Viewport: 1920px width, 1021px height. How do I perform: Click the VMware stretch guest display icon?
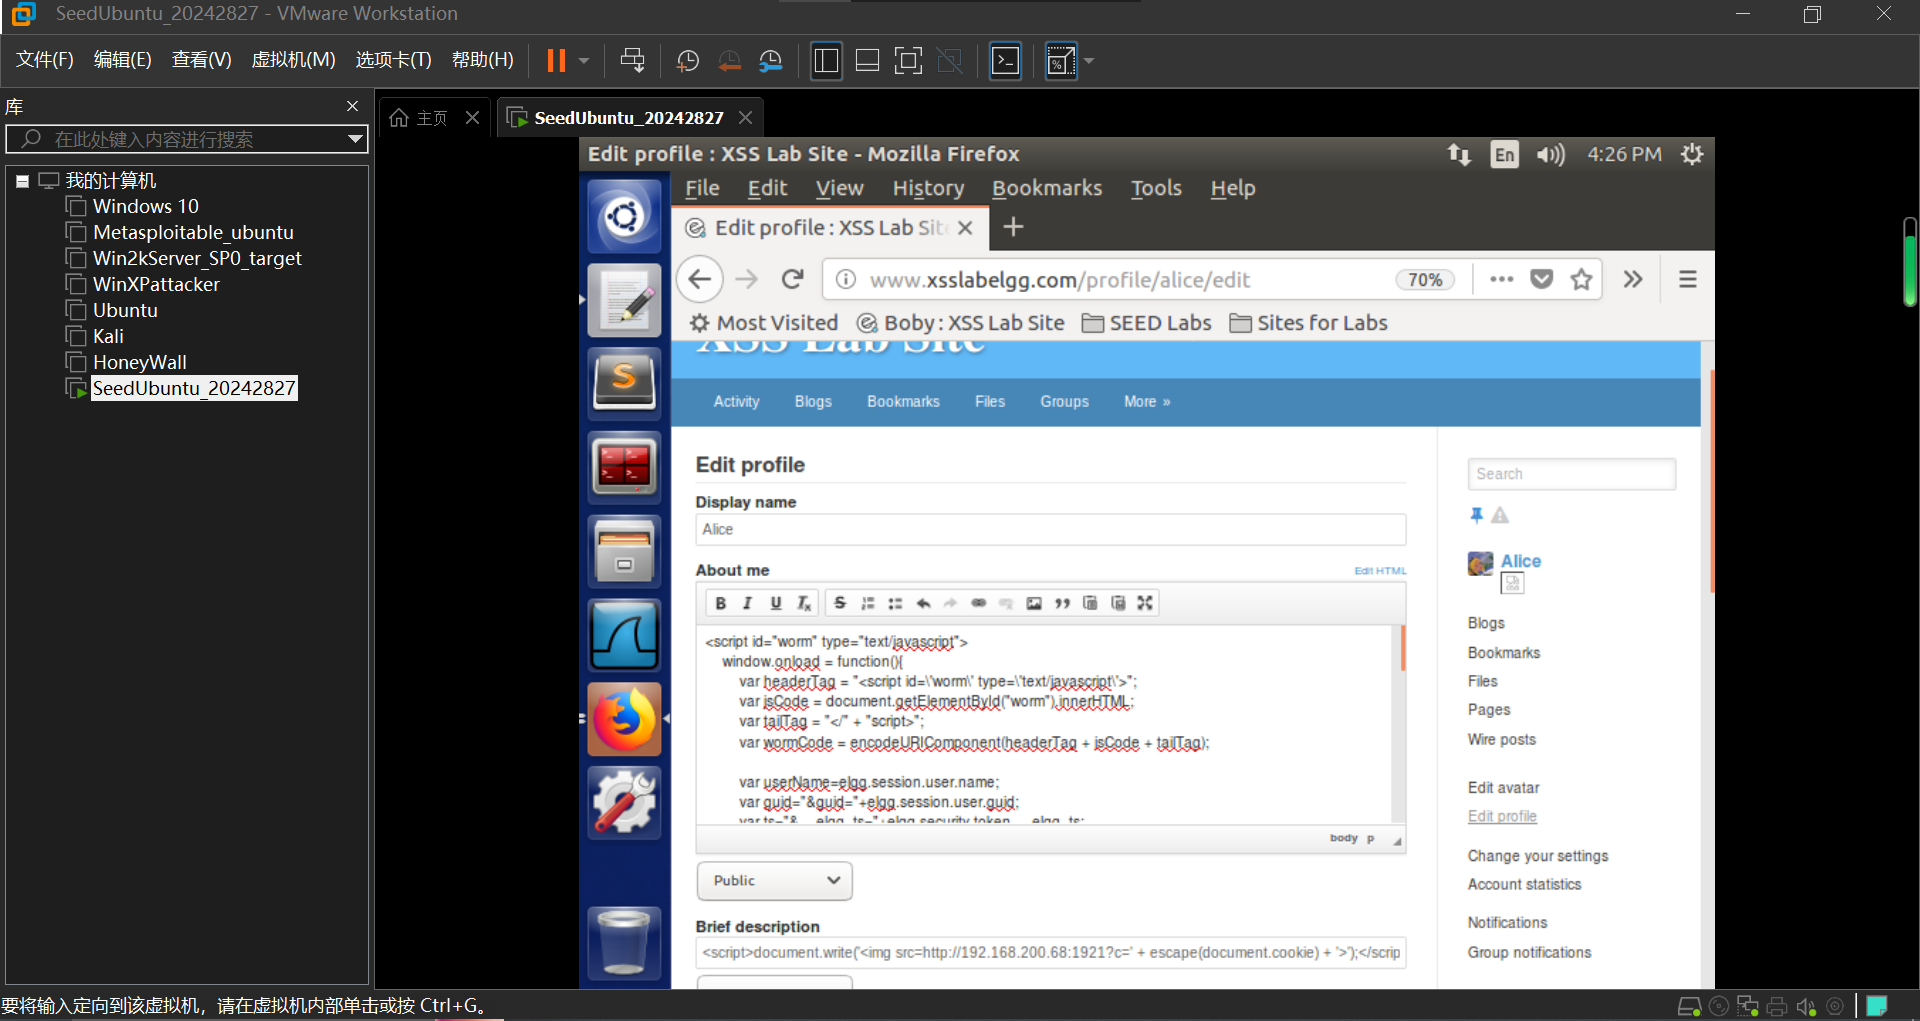pos(1060,61)
